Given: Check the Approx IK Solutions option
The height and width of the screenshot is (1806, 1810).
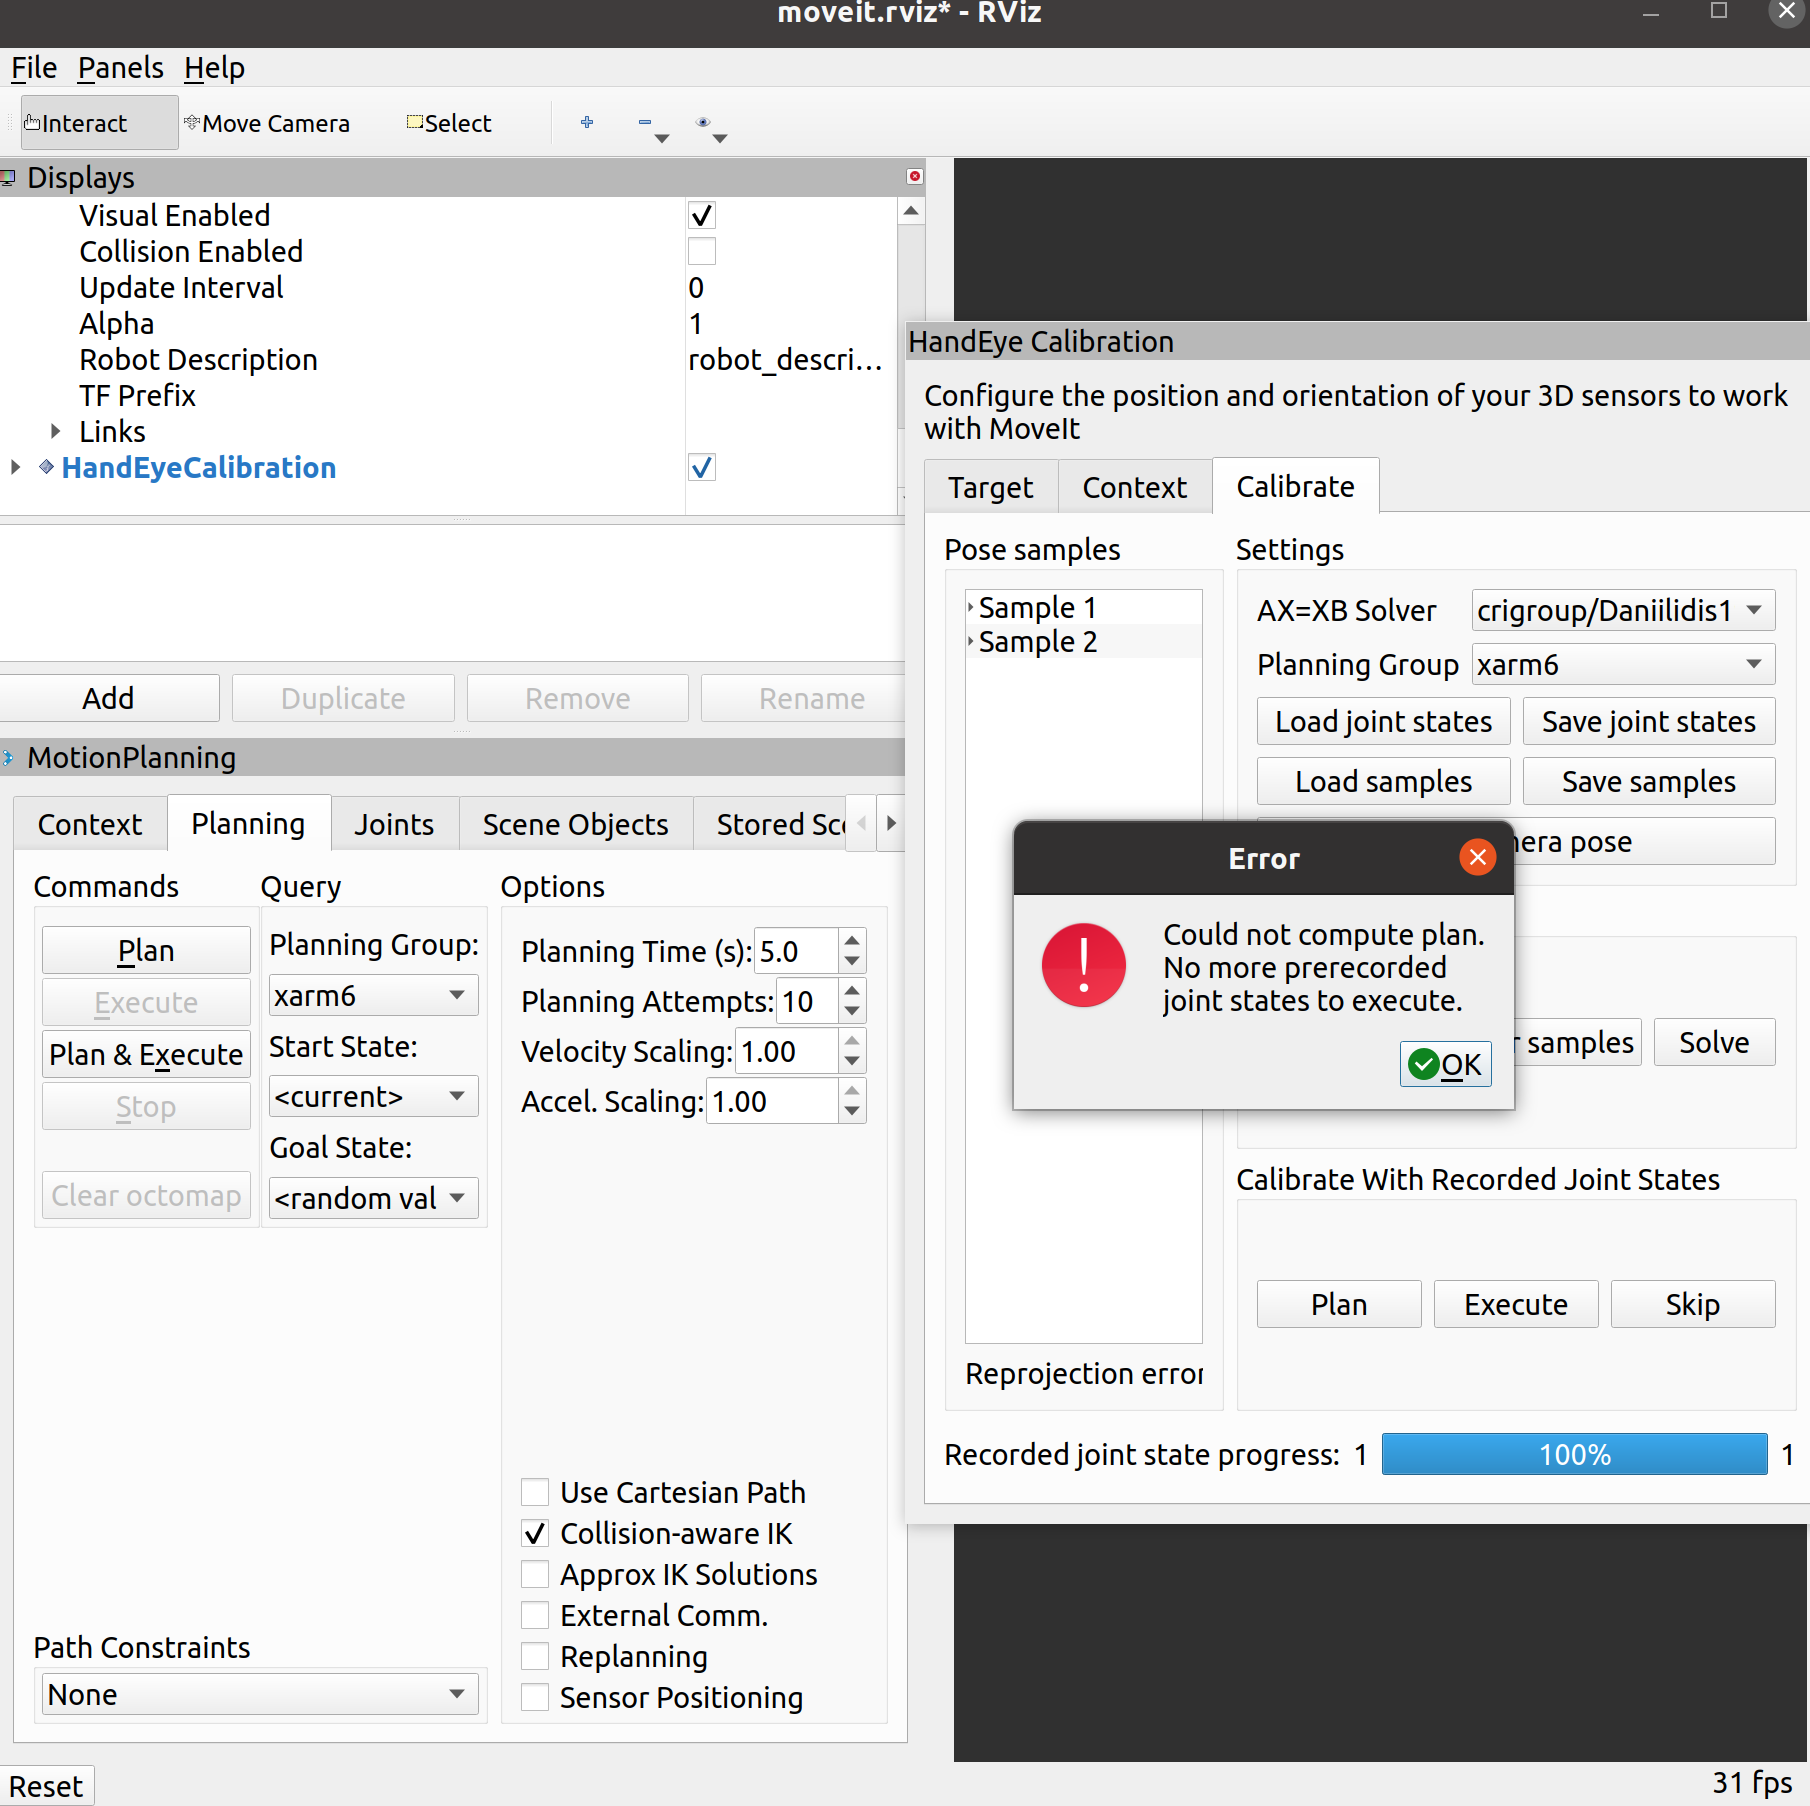Looking at the screenshot, I should (x=535, y=1574).
